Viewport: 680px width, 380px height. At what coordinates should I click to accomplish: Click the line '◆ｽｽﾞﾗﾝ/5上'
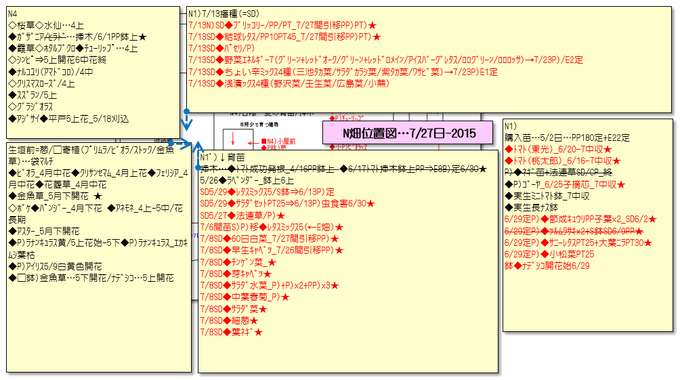[32, 95]
